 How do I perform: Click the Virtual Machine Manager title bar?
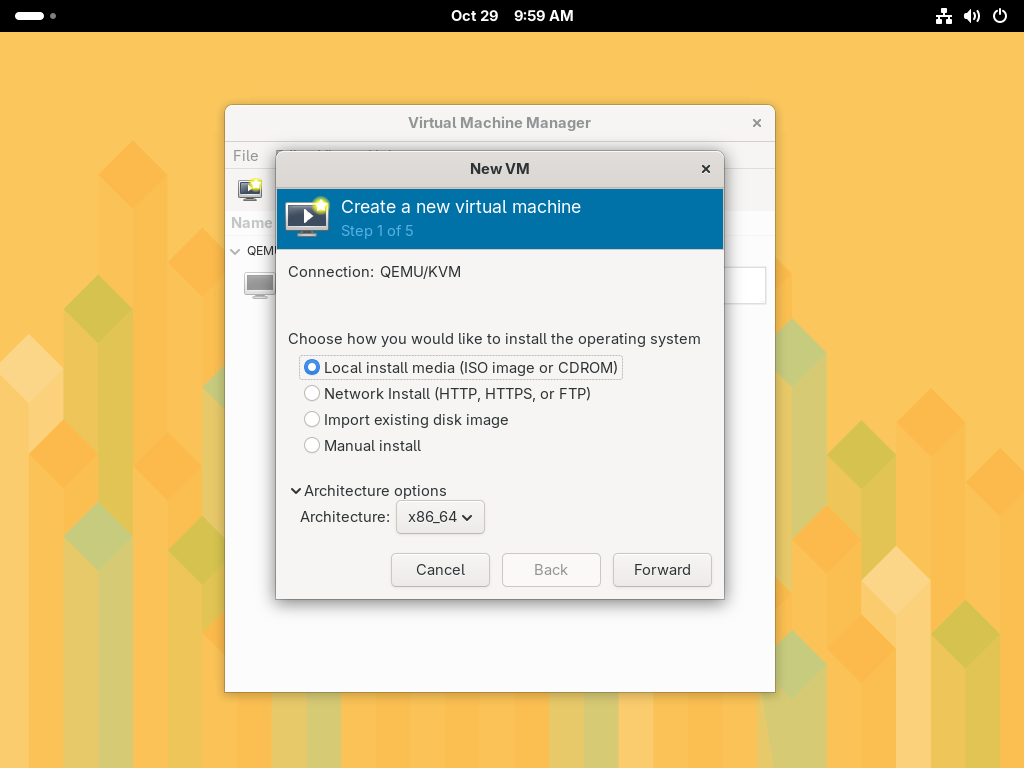tap(499, 123)
